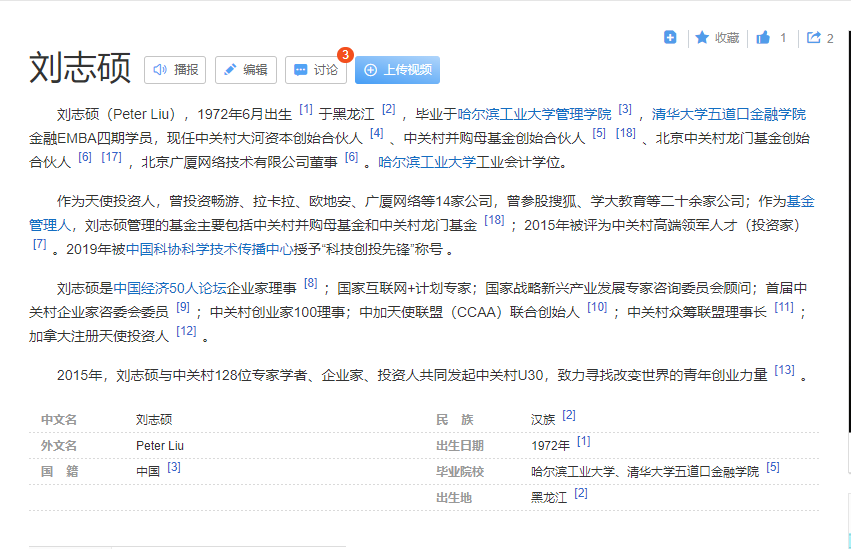
Task: Click the share arrow icon
Action: 814,37
